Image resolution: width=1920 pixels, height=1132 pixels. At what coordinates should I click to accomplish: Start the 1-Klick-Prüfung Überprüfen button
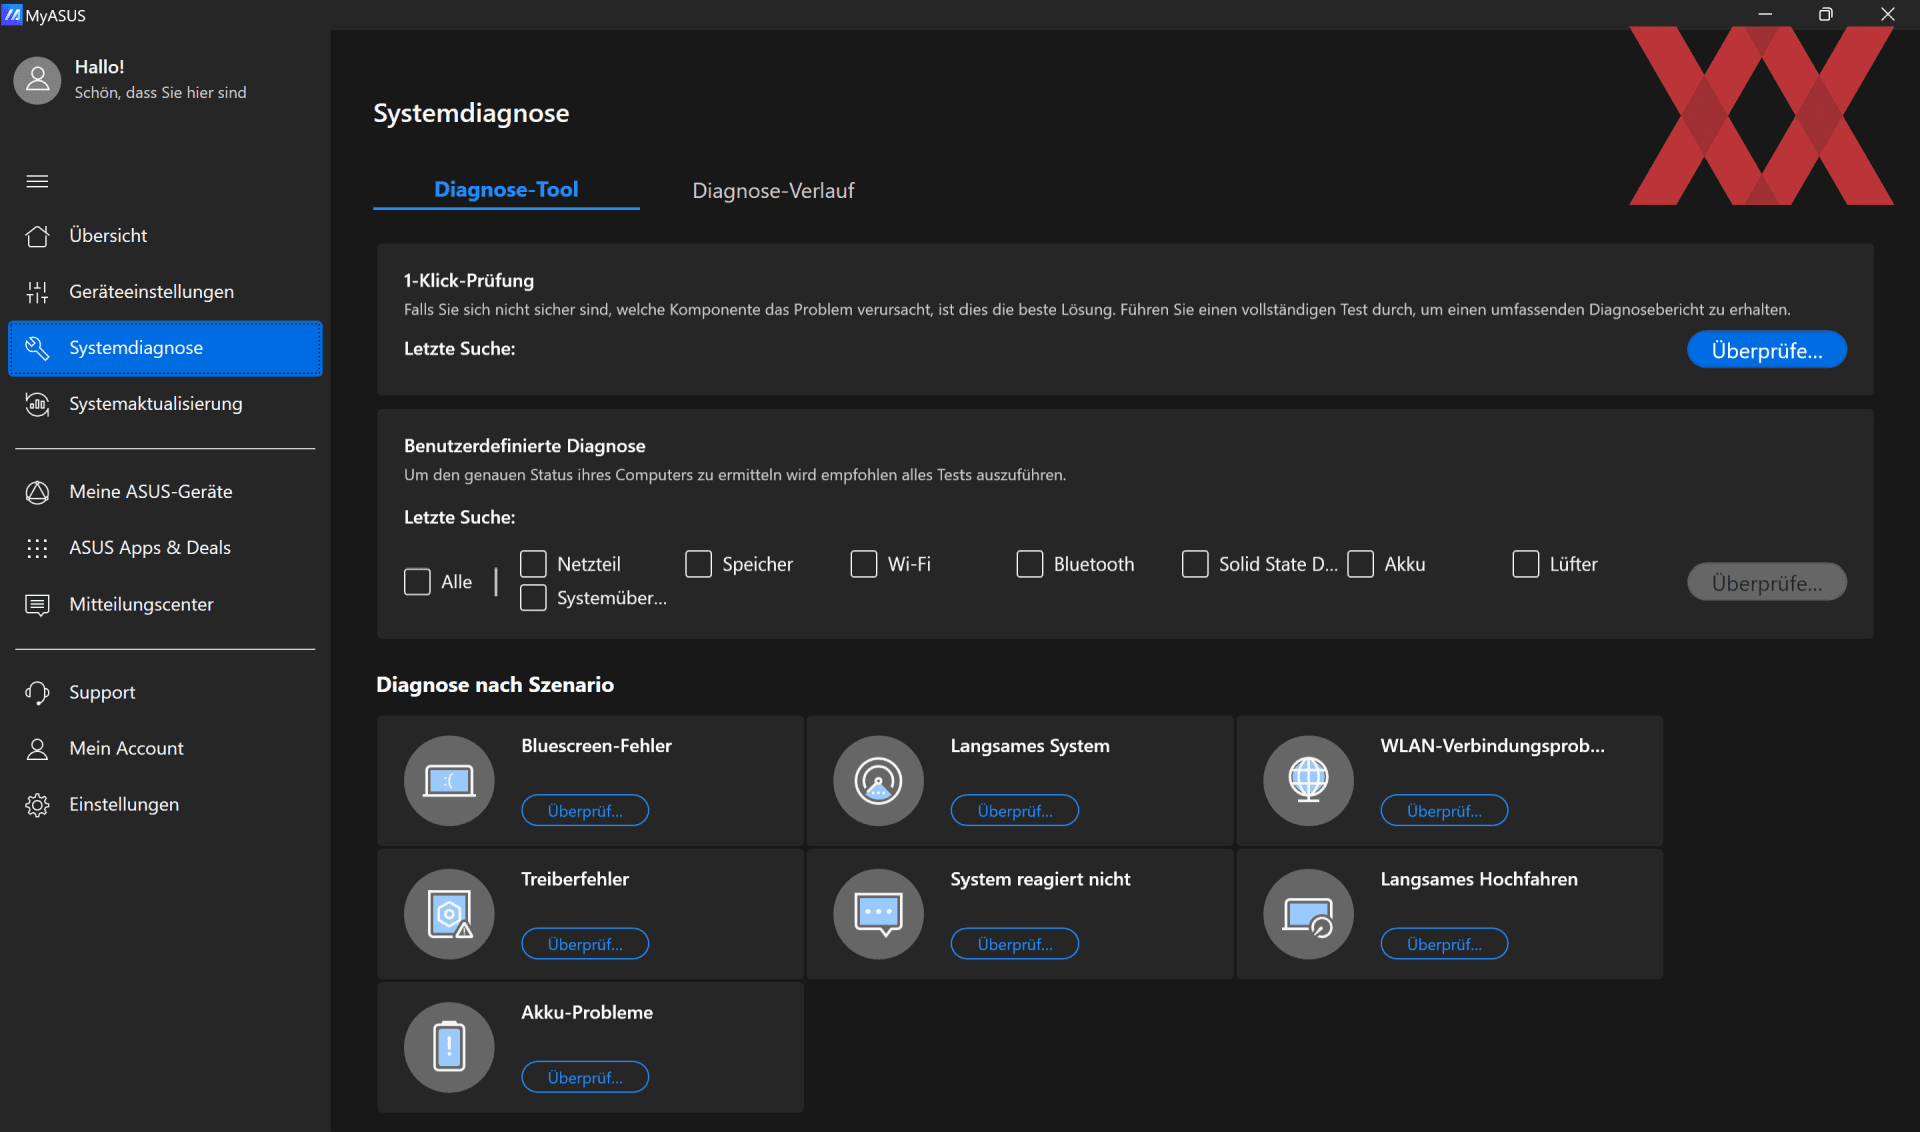pyautogui.click(x=1766, y=350)
